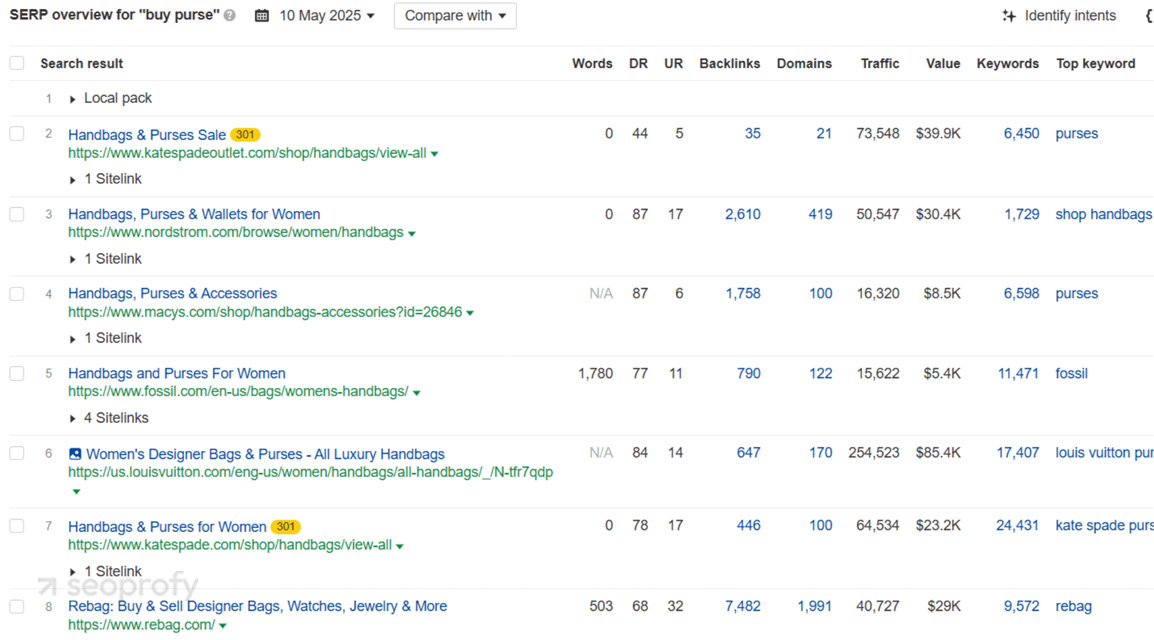Open Handbags, Purses & Wallets for Women link
1154x640 pixels.
point(194,214)
